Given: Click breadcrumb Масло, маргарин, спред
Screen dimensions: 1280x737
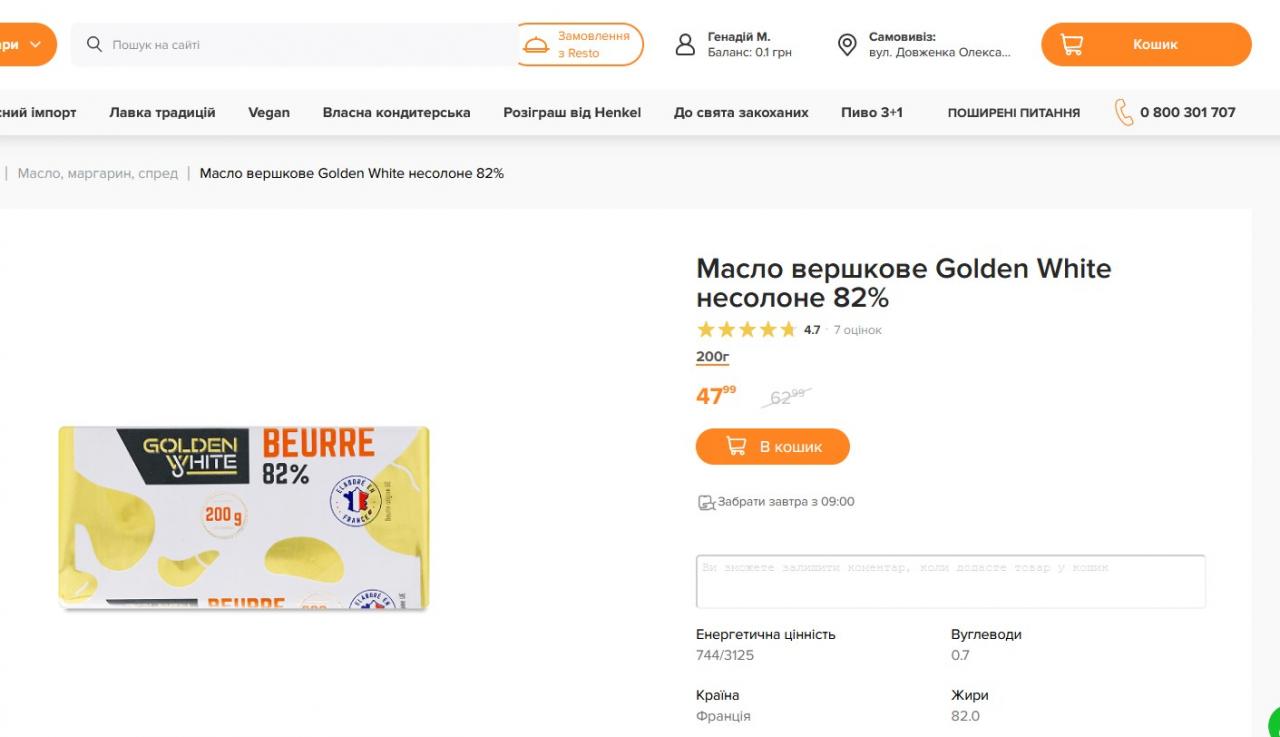Looking at the screenshot, I should (x=98, y=173).
